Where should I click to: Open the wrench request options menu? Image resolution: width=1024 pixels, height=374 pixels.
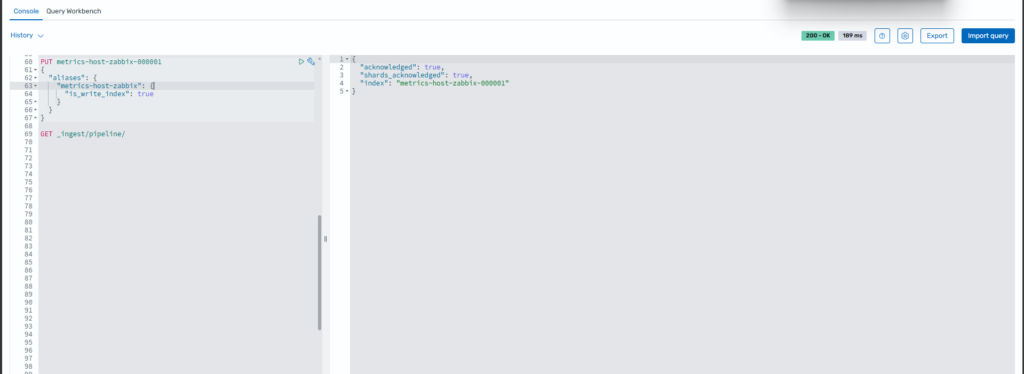coord(312,61)
